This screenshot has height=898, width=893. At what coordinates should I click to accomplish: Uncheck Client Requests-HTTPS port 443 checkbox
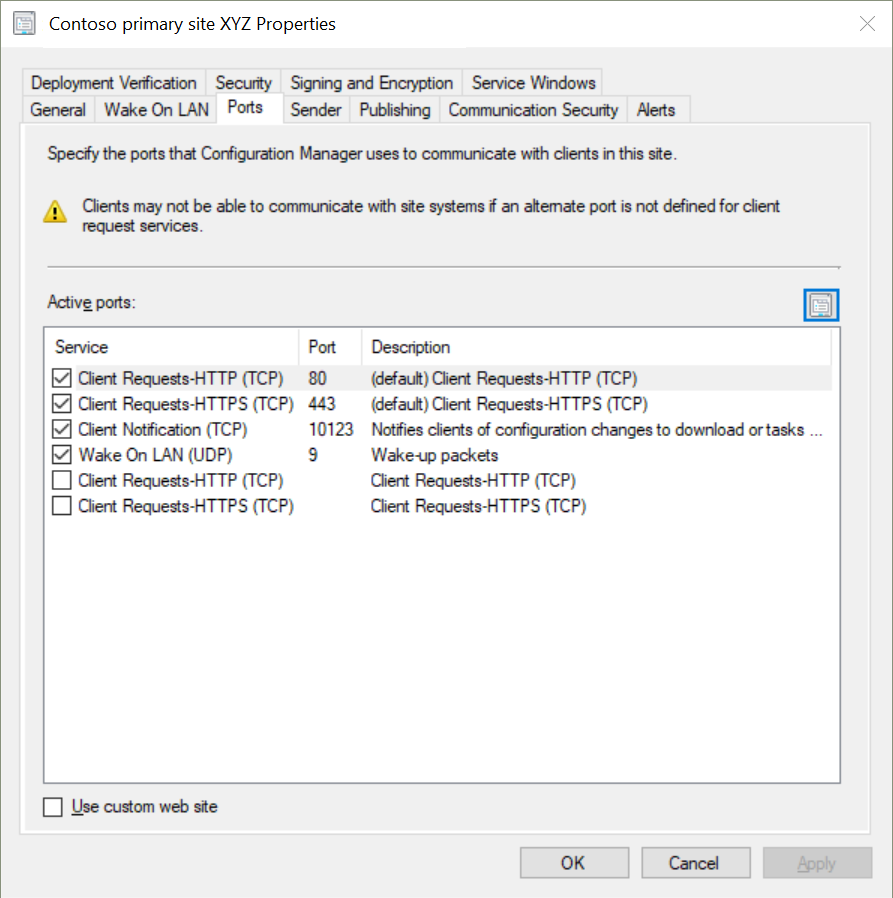pyautogui.click(x=62, y=404)
